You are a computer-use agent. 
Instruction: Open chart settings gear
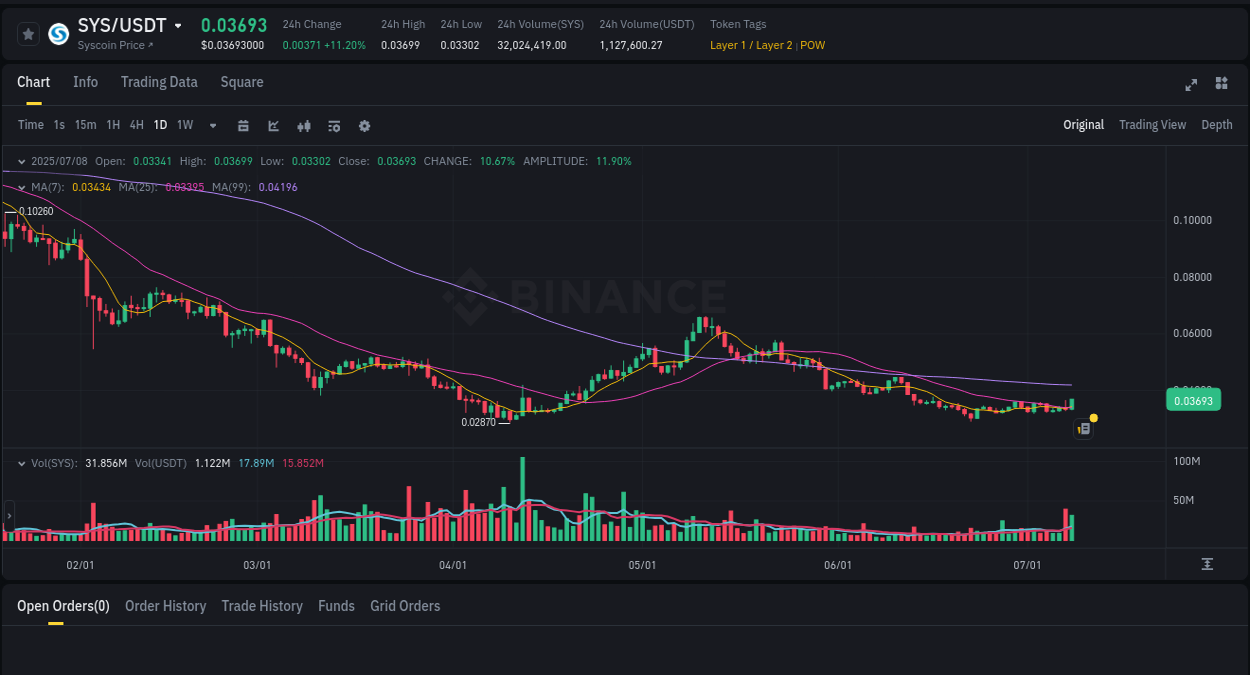364,125
